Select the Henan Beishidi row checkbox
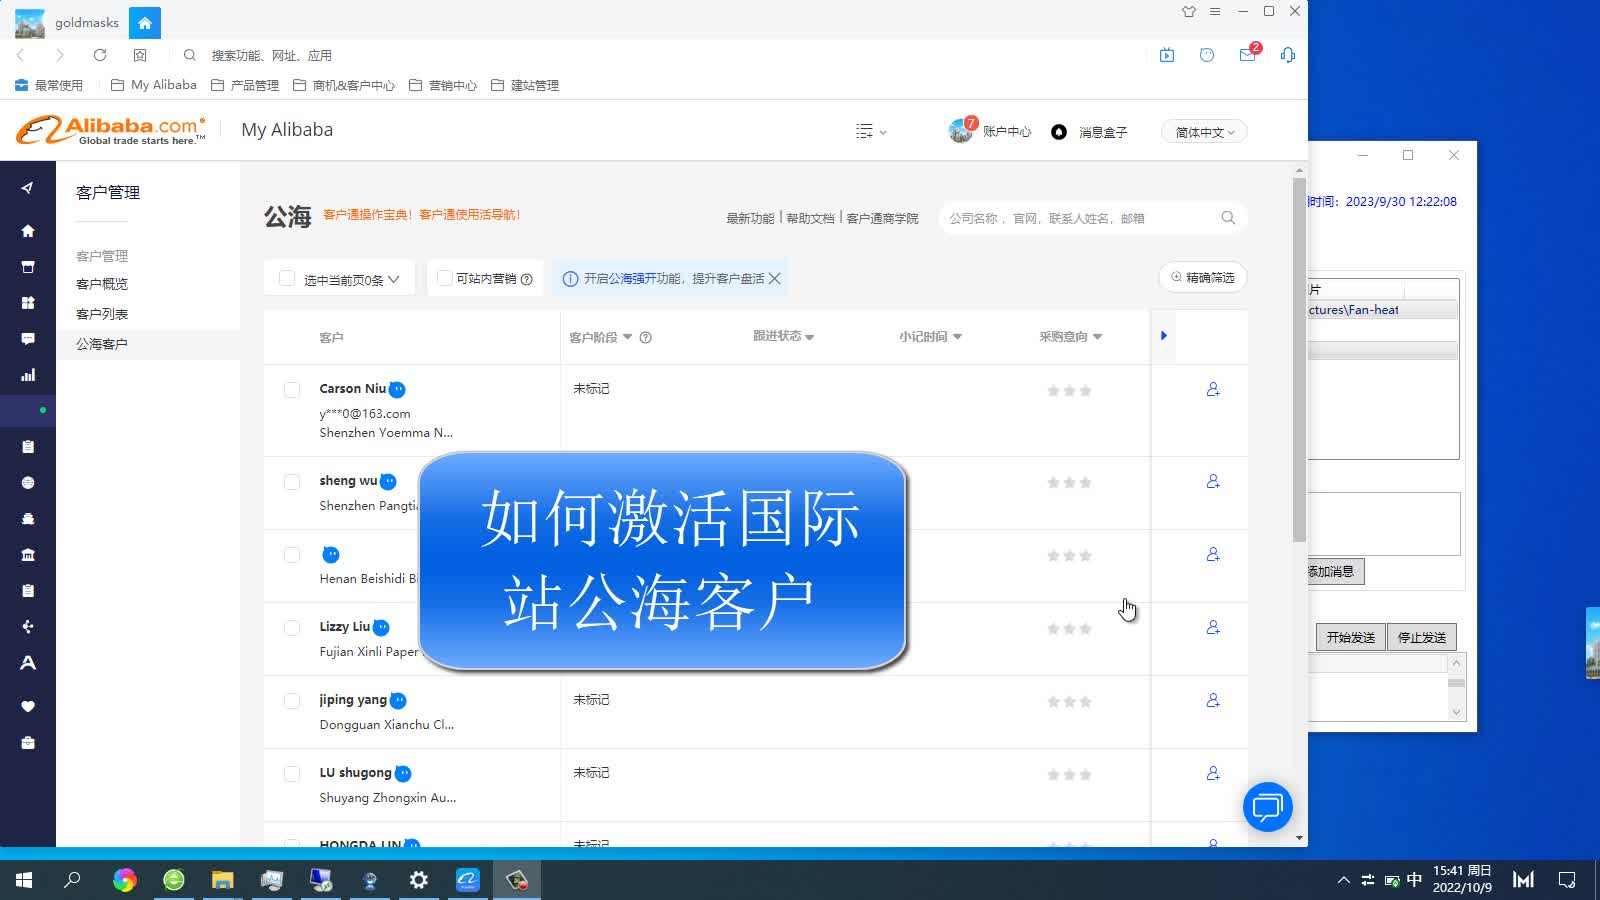1600x900 pixels. tap(292, 555)
